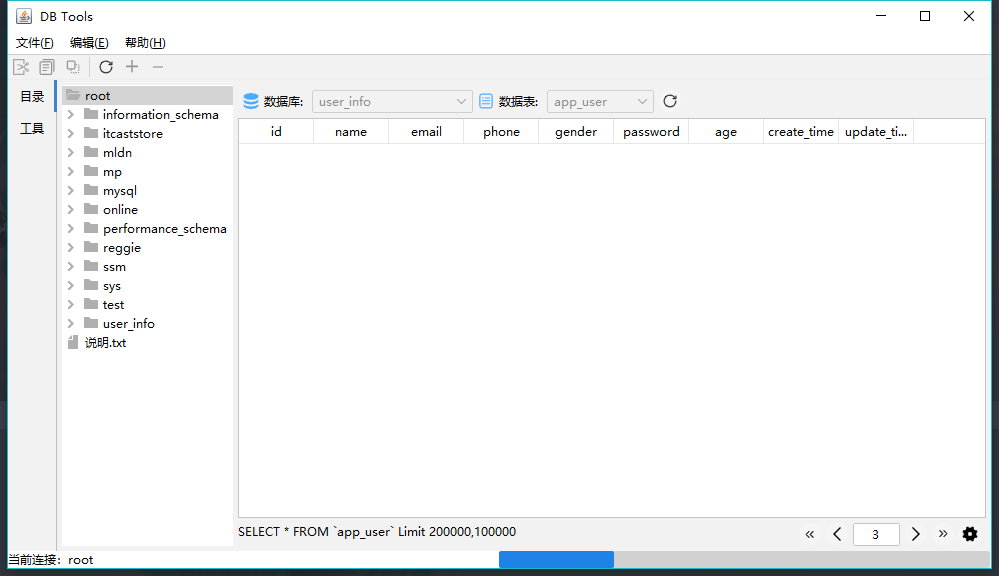Click the toolbar refresh icon
Image resolution: width=999 pixels, height=576 pixels.
pyautogui.click(x=106, y=67)
